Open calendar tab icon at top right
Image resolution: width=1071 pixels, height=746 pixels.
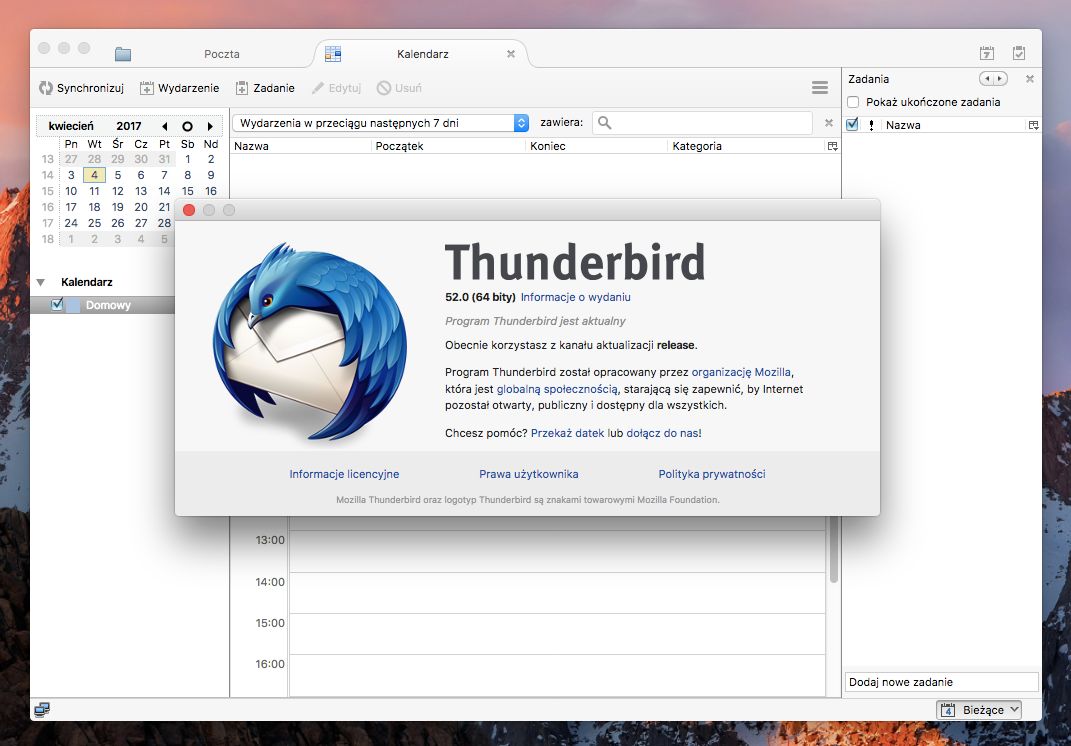(987, 54)
